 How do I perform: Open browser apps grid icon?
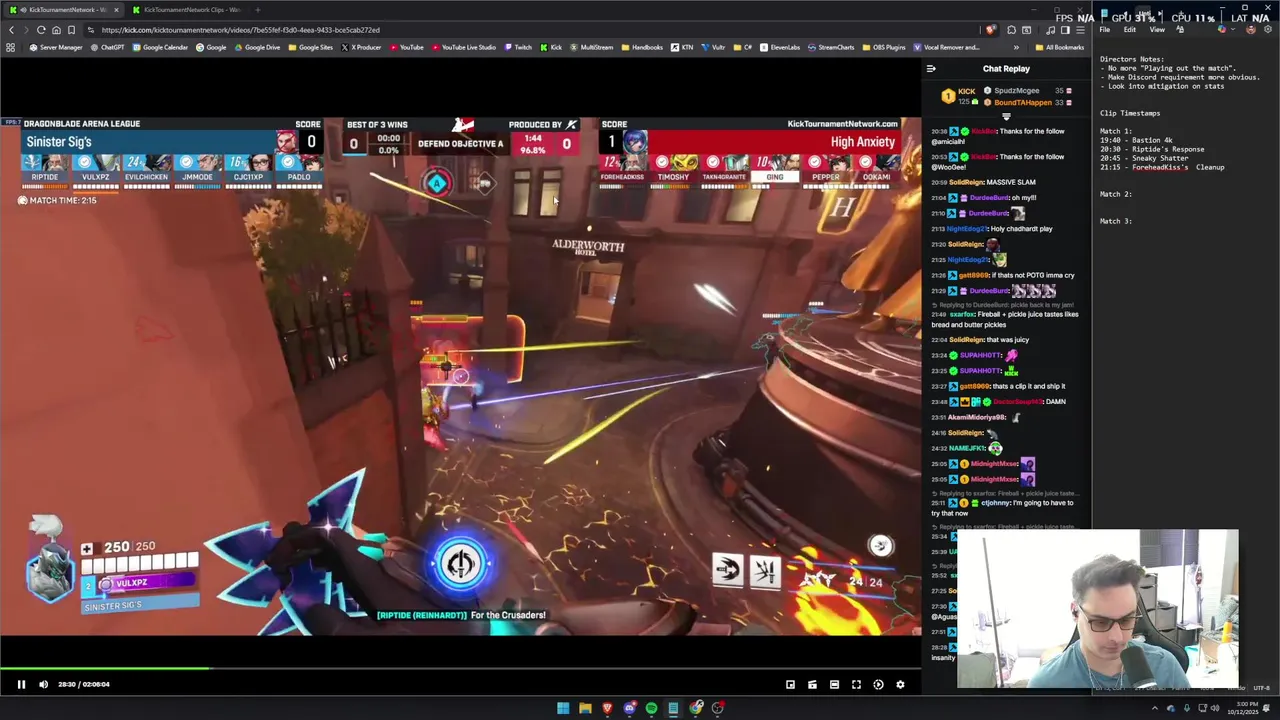[11, 47]
